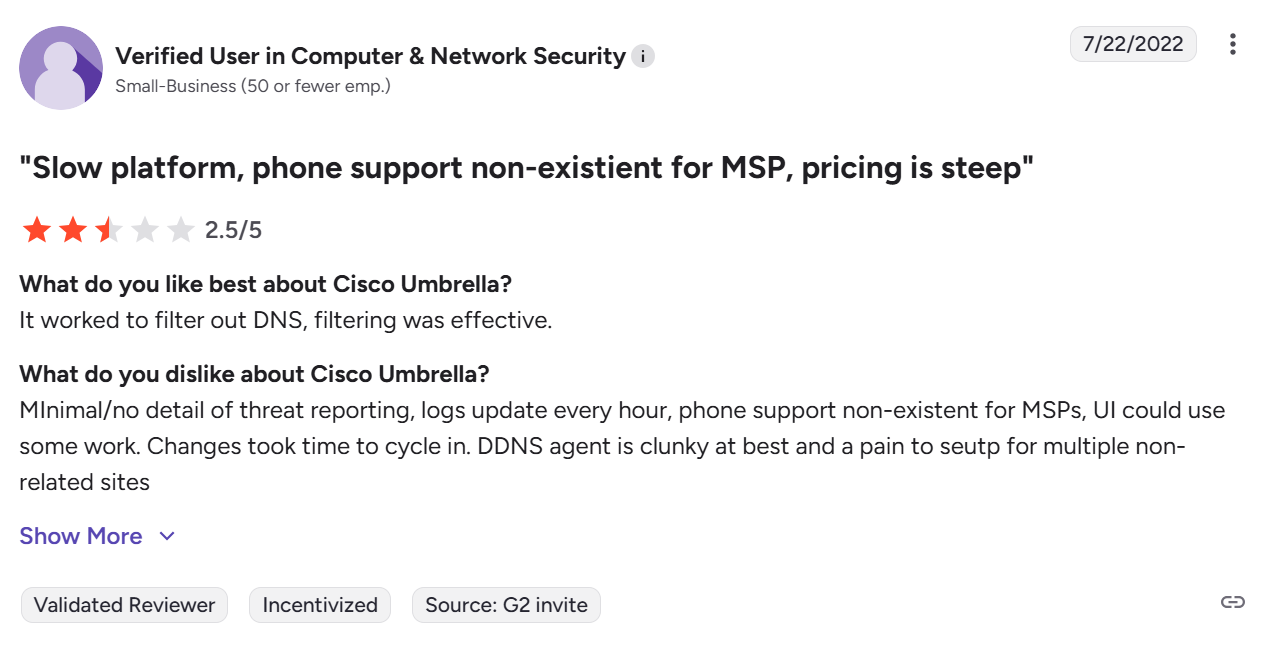Click the Source: G2 invite tag
The image size is (1264, 652).
click(x=506, y=605)
